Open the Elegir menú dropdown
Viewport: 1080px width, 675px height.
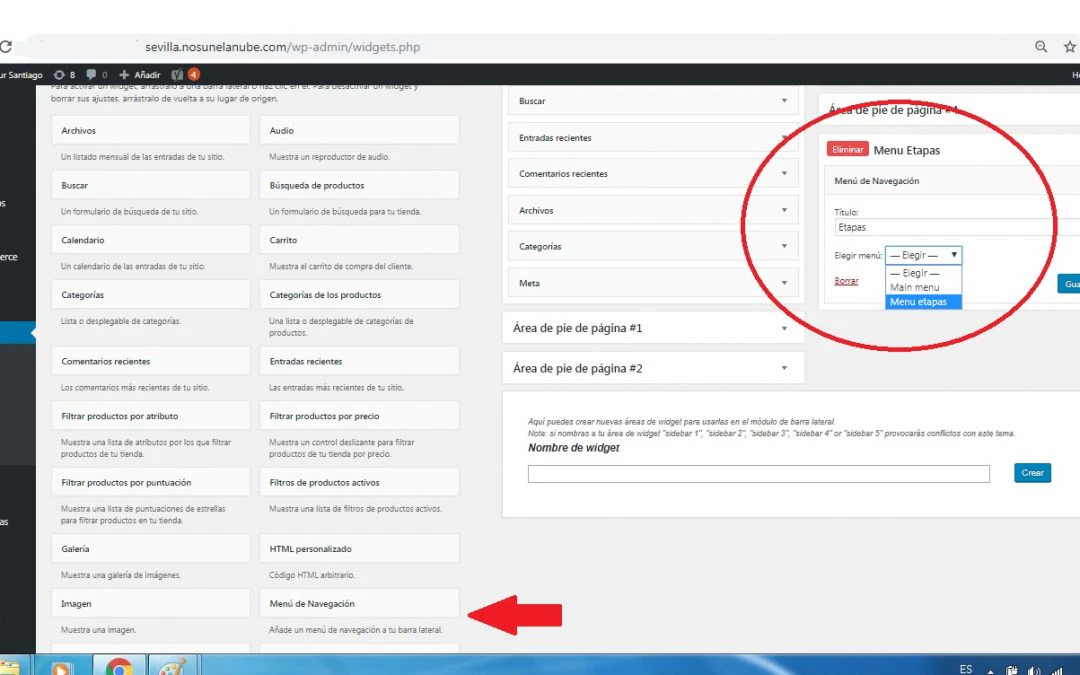pos(923,255)
